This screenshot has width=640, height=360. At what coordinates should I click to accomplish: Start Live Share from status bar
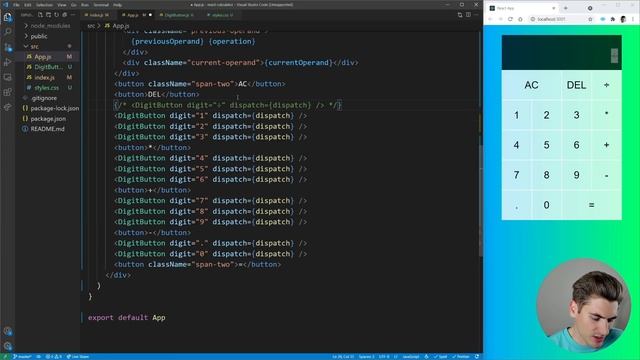click(78, 357)
